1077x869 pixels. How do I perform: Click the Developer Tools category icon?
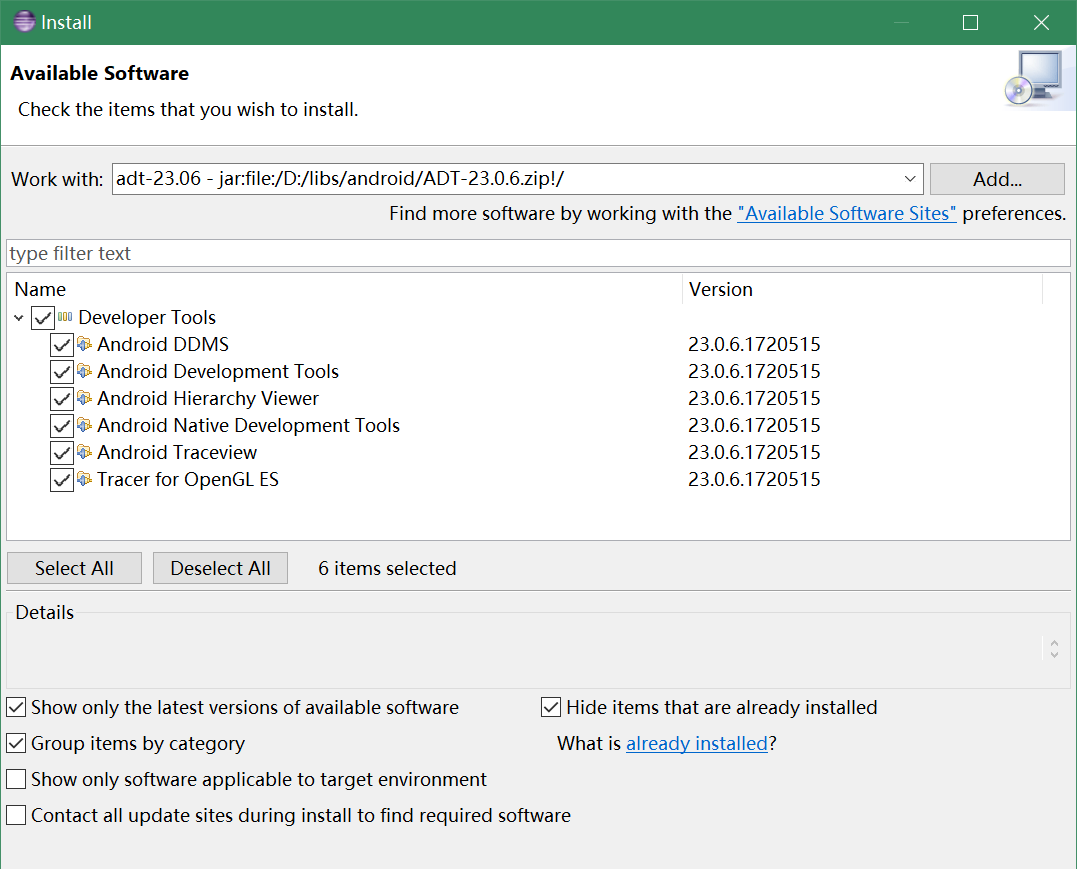65,318
